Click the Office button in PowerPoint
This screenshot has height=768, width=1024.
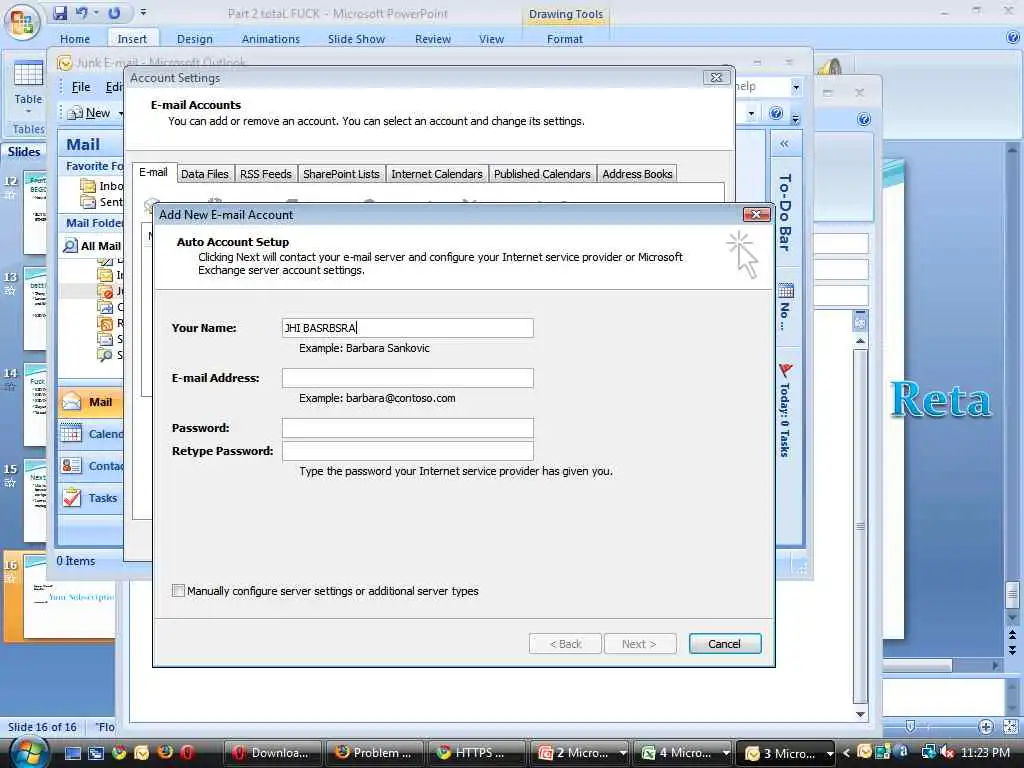22,21
